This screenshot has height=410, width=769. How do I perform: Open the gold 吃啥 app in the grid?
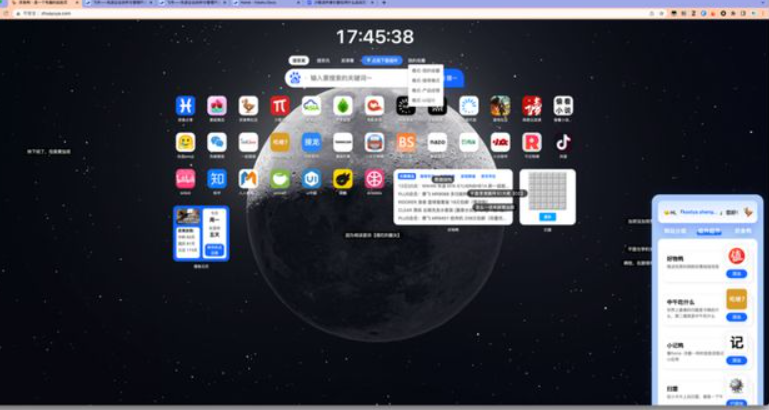point(280,142)
